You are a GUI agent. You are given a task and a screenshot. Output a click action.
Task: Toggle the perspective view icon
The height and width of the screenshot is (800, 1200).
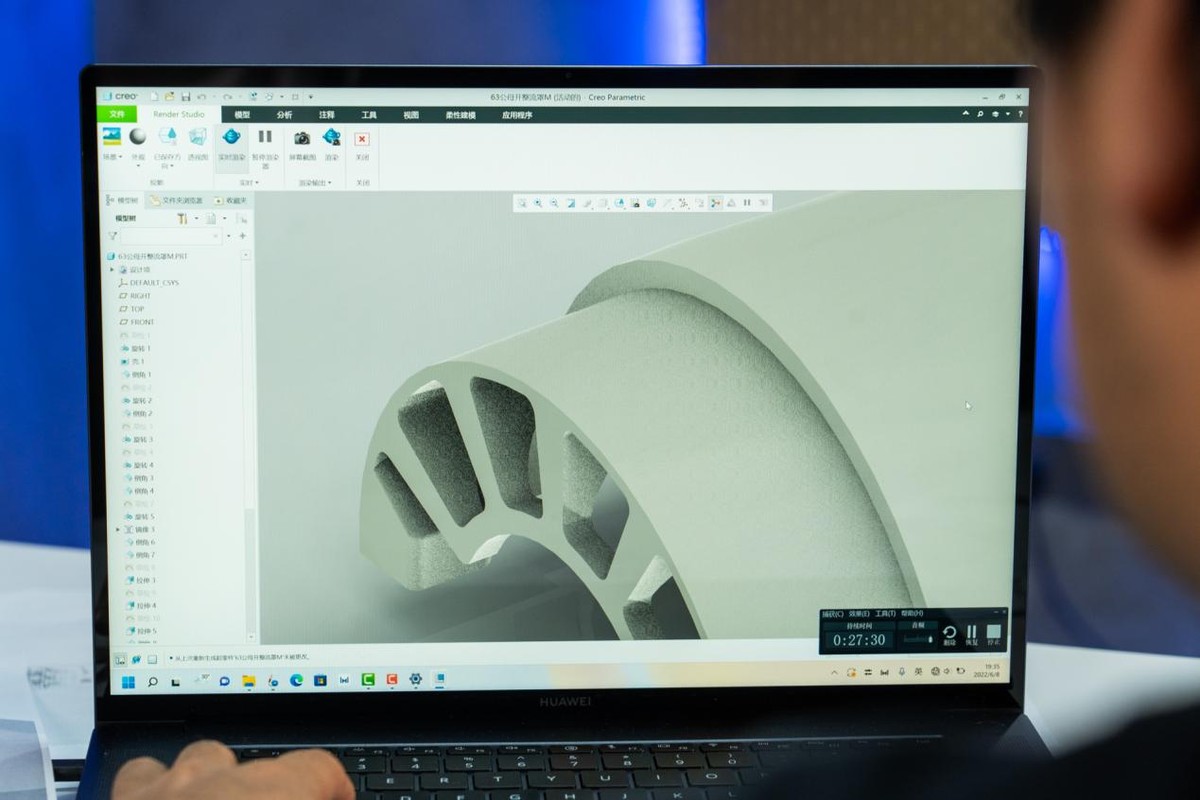pos(198,137)
